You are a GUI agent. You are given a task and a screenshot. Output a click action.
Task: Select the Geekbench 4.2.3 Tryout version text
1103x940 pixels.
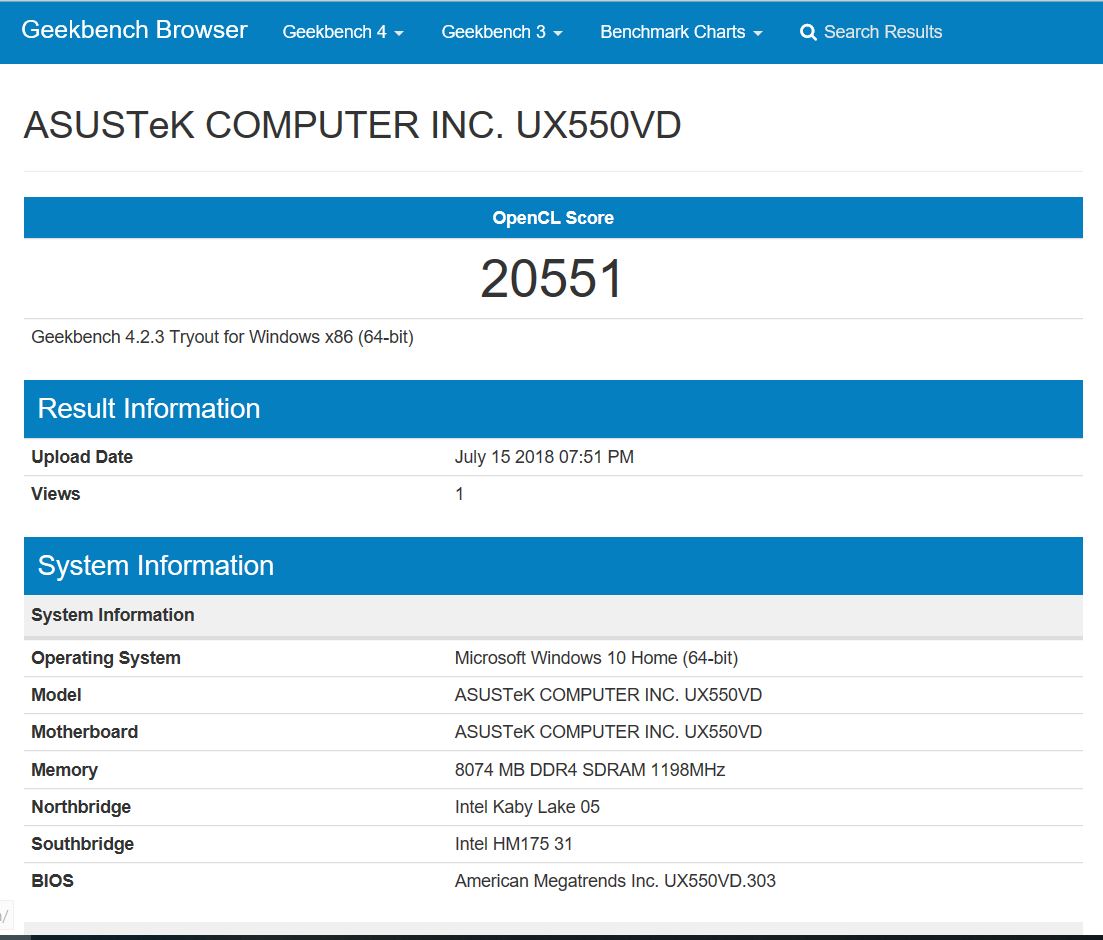222,337
